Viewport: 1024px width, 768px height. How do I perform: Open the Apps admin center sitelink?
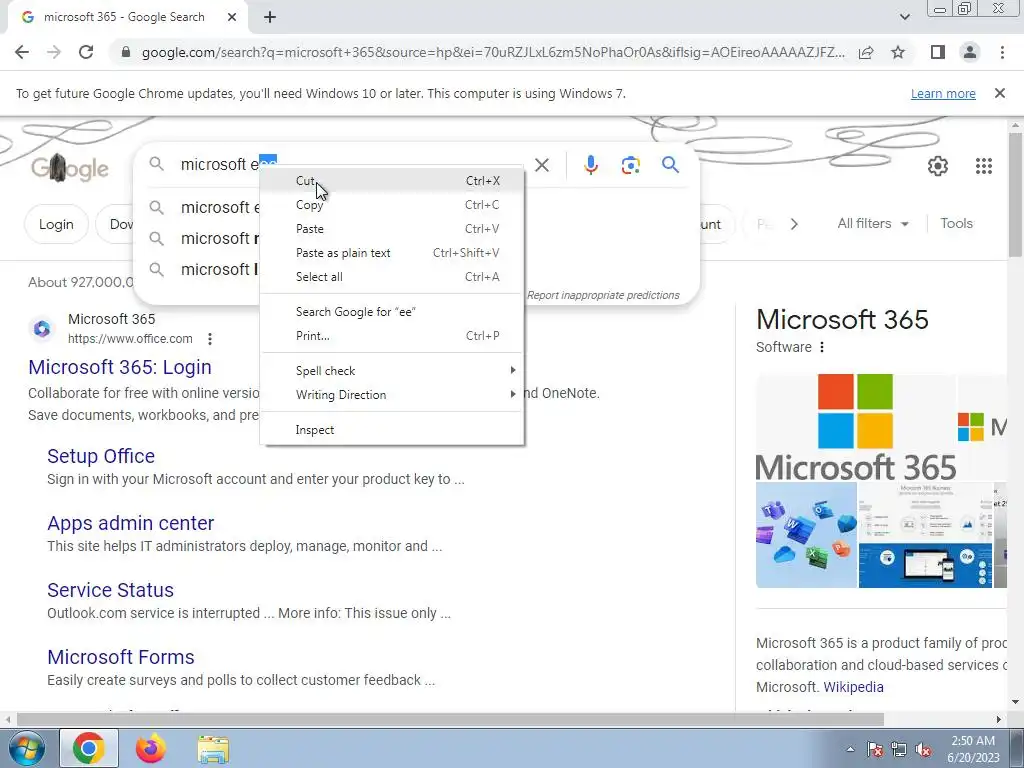pyautogui.click(x=131, y=523)
